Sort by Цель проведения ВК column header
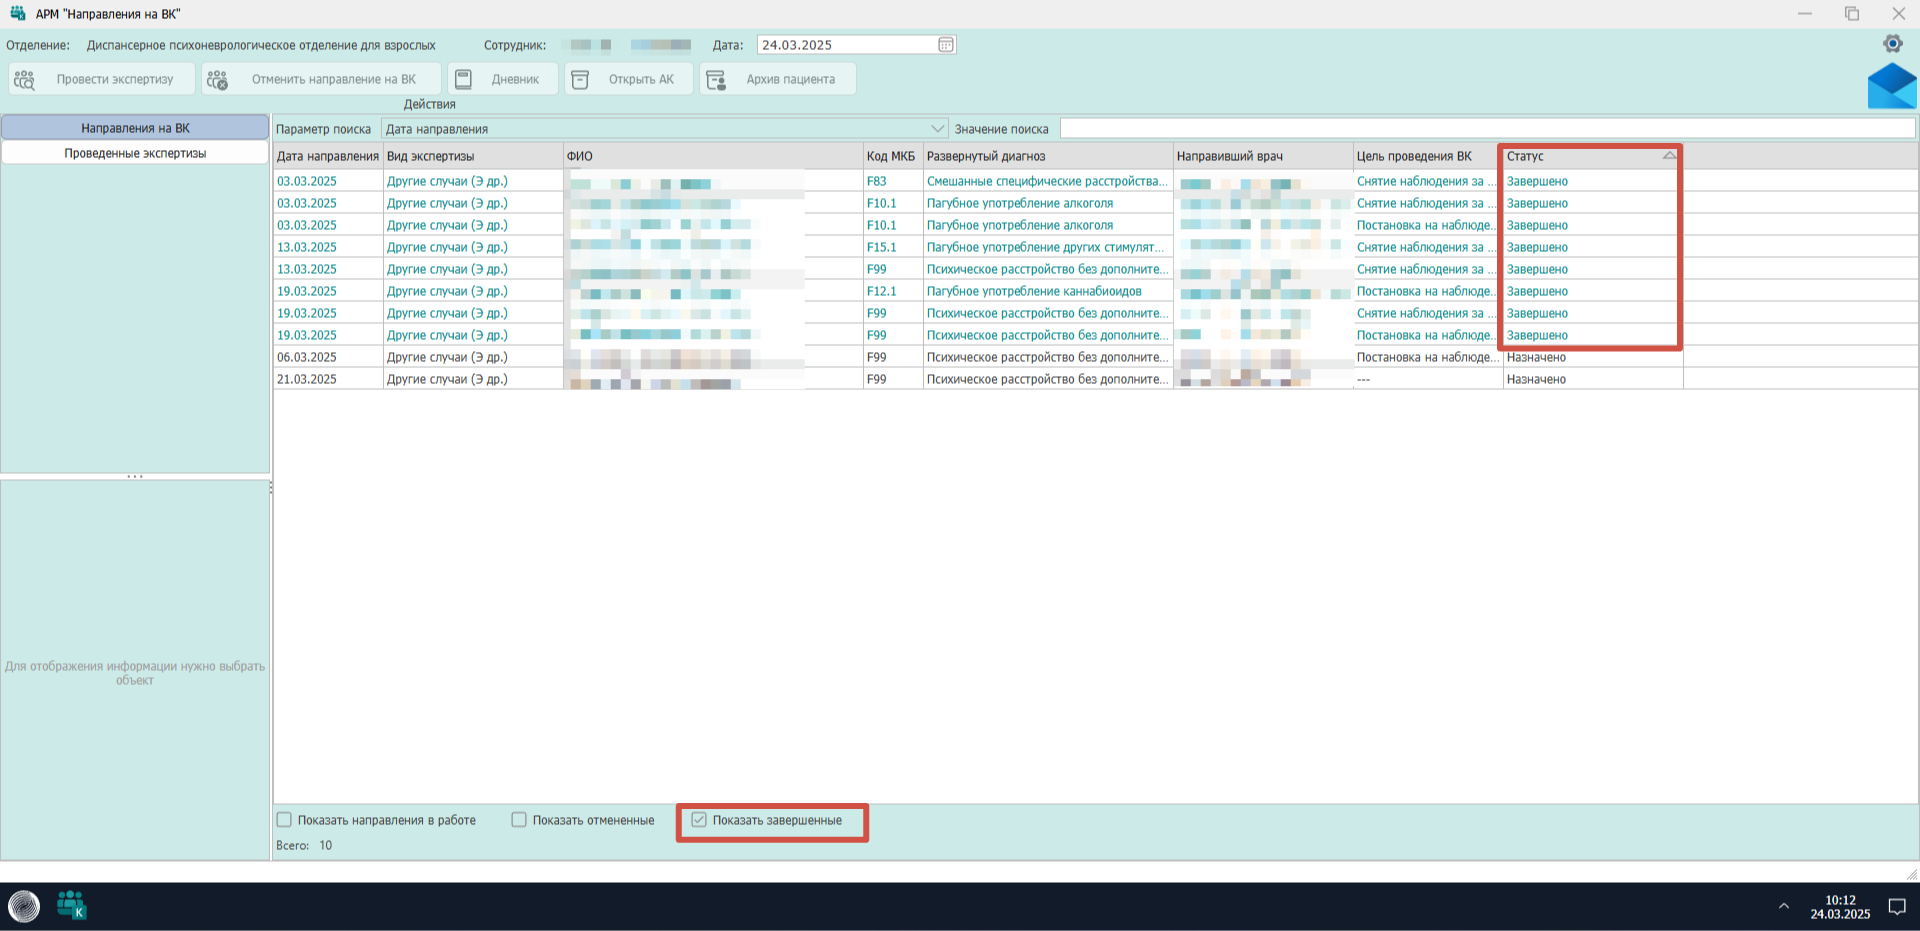This screenshot has width=1920, height=931. (1428, 156)
